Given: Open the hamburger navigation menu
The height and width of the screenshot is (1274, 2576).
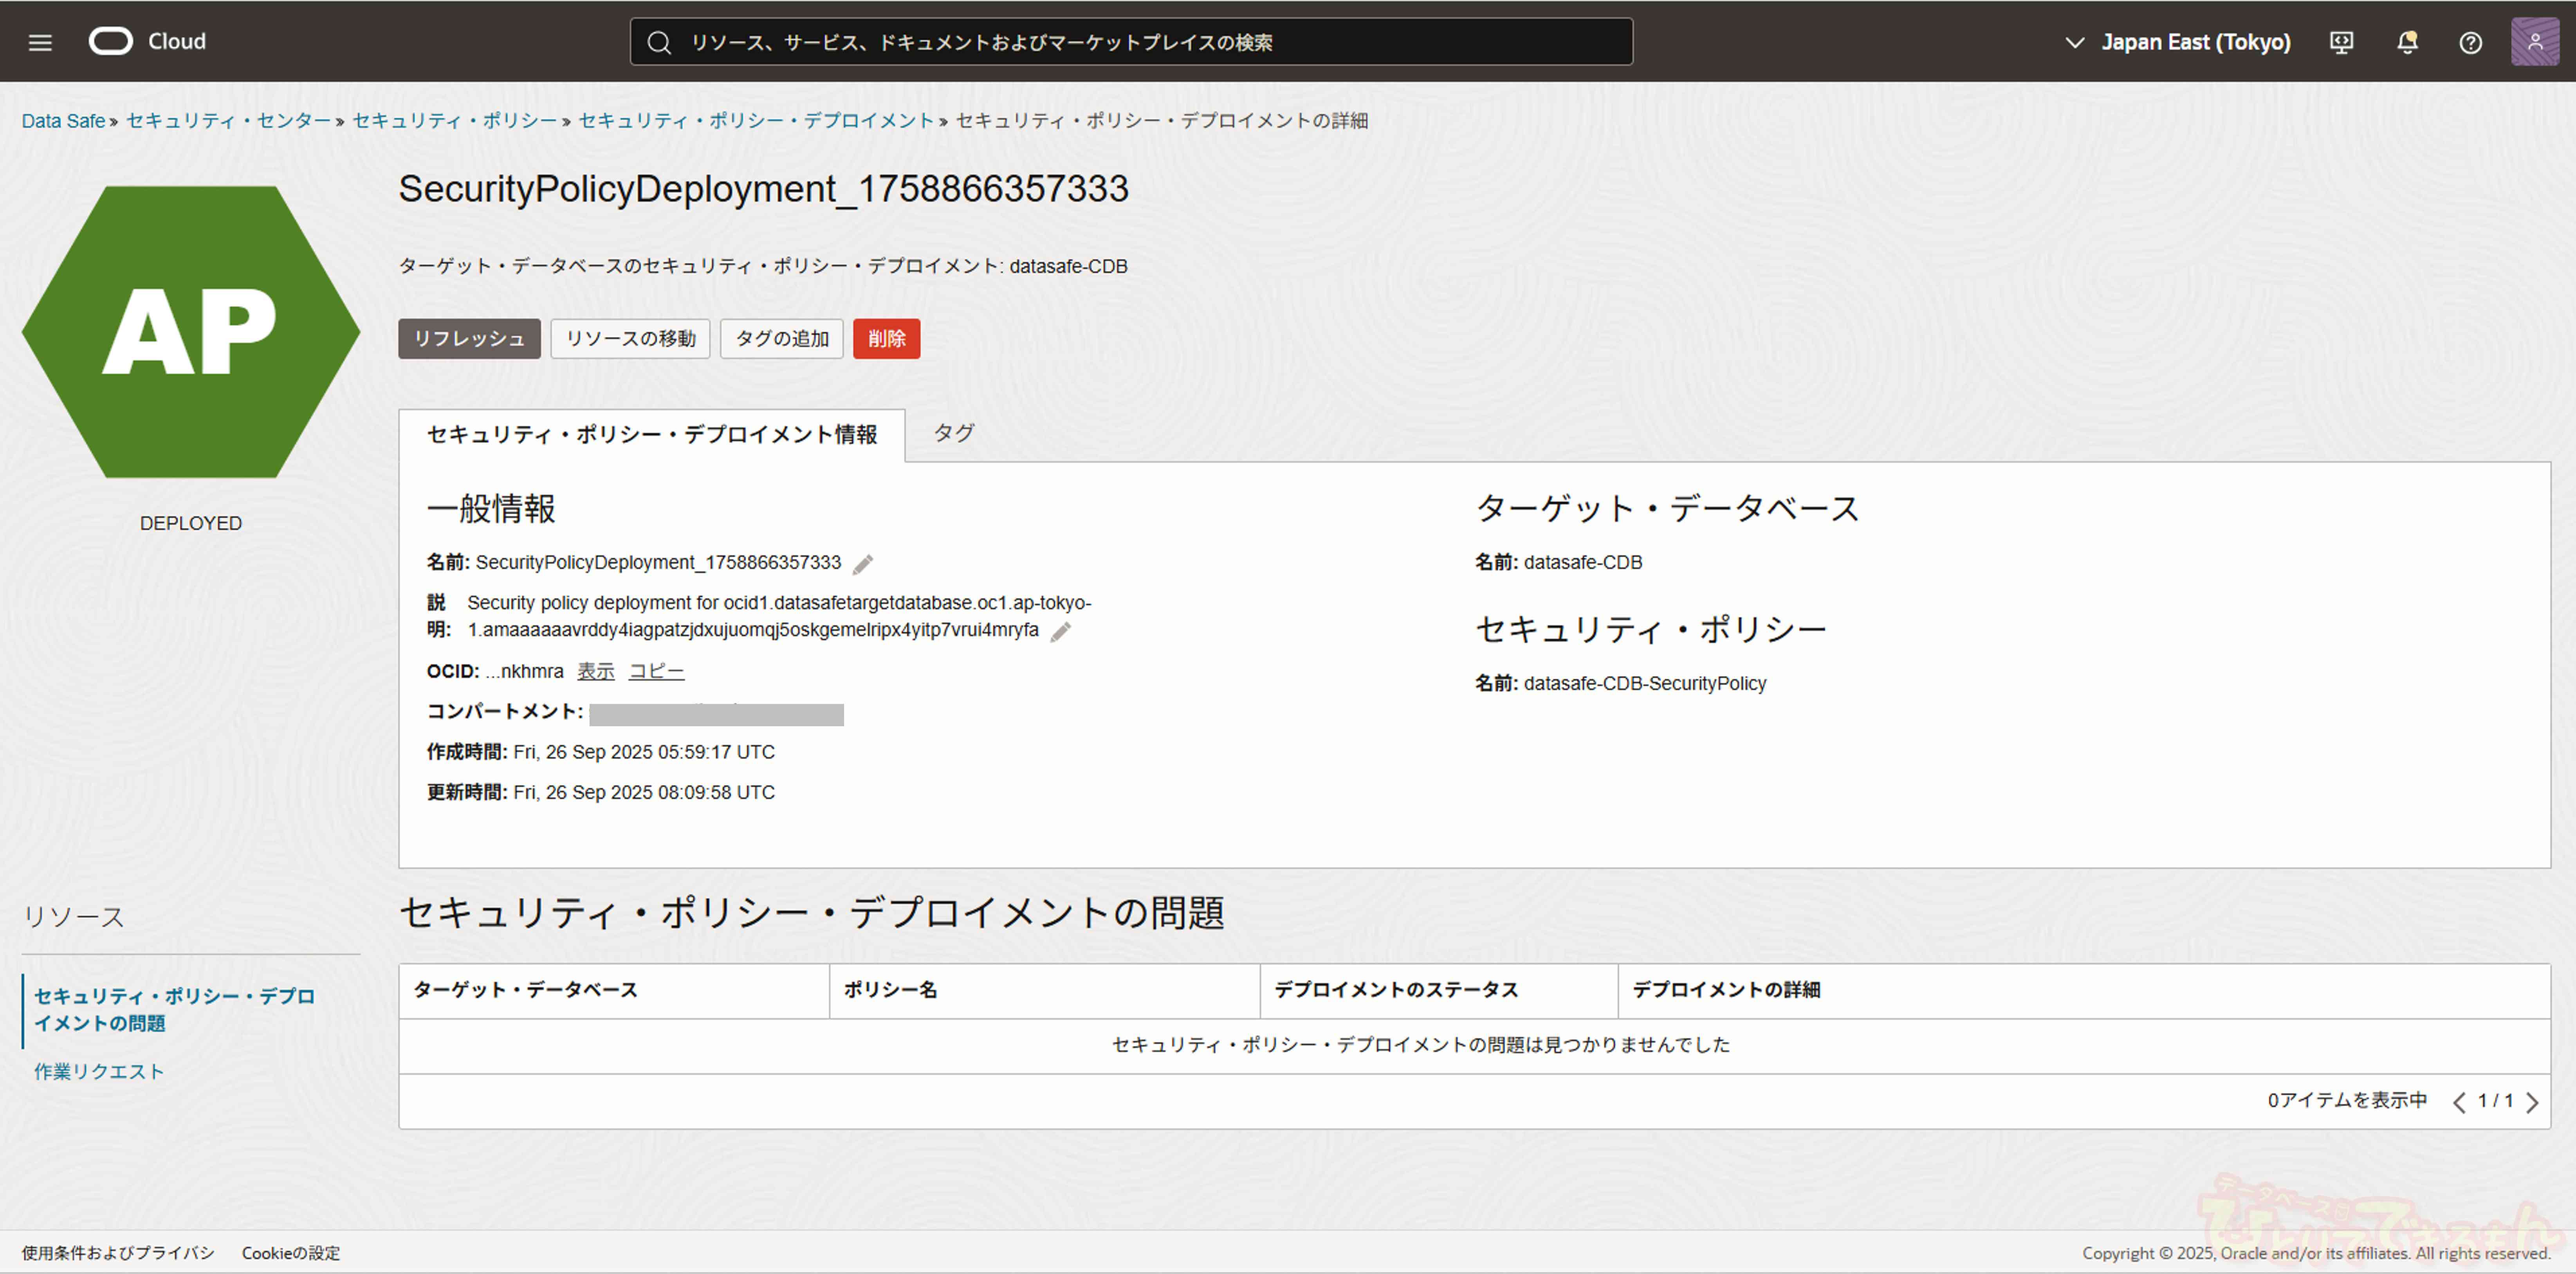Looking at the screenshot, I should pos(40,42).
